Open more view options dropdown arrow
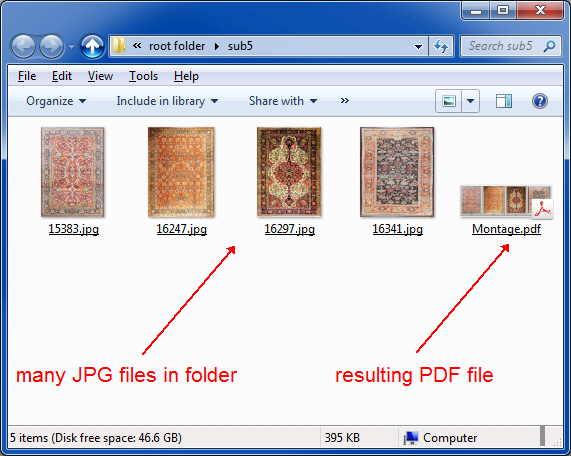The height and width of the screenshot is (456, 571). 470,101
